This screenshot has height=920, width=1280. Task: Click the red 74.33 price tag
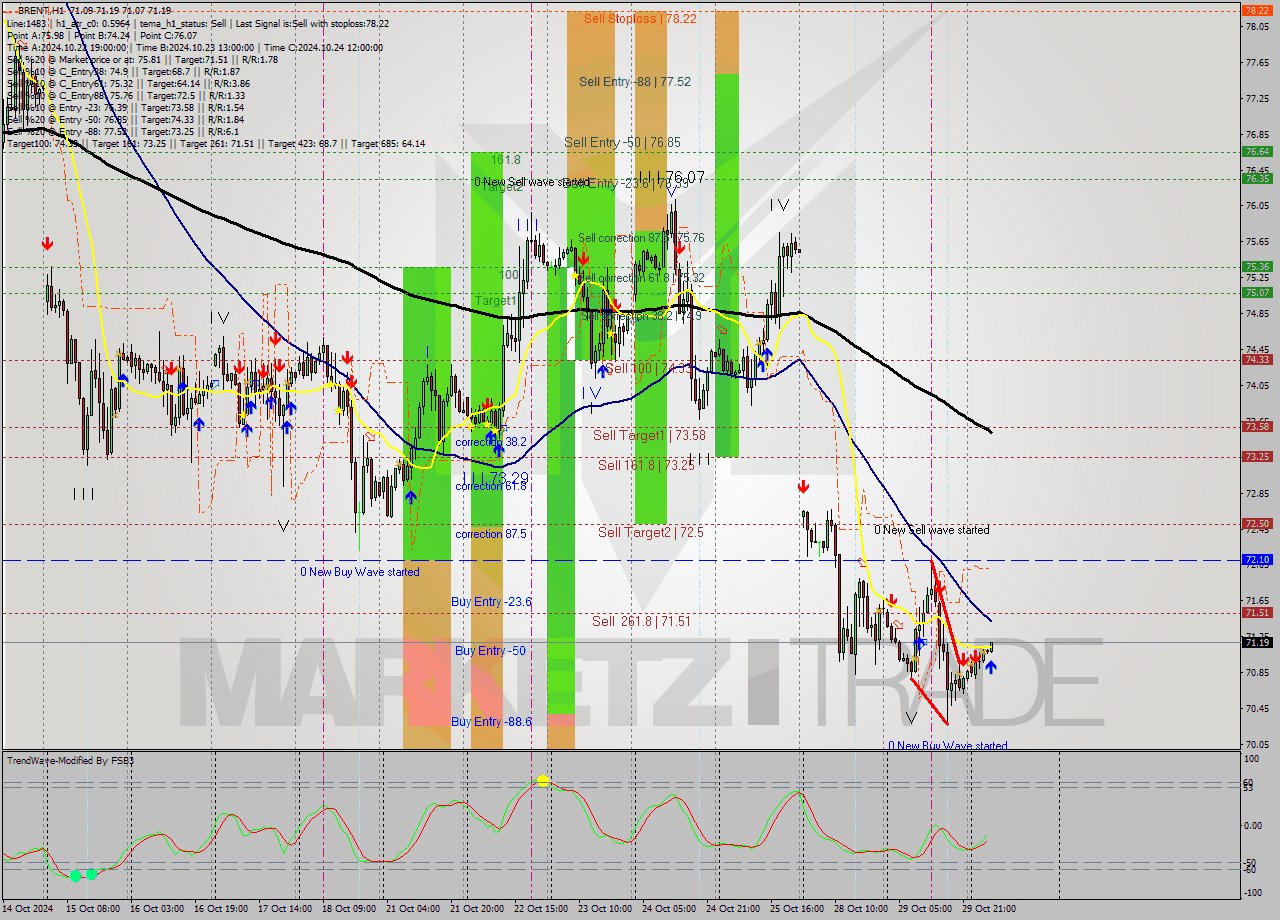1256,360
